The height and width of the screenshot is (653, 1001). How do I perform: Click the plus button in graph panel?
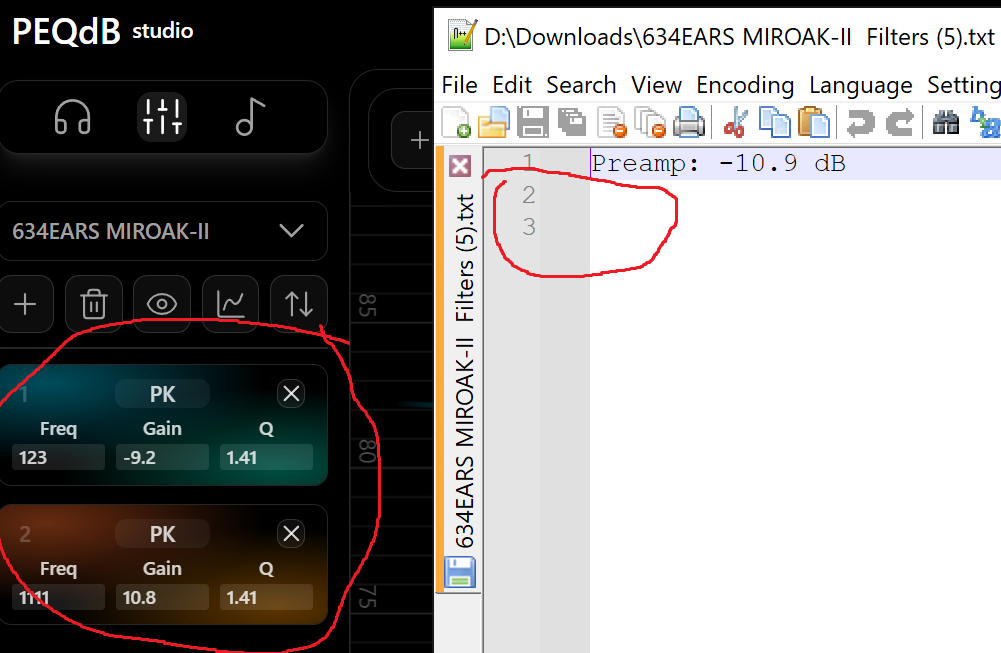pyautogui.click(x=418, y=140)
